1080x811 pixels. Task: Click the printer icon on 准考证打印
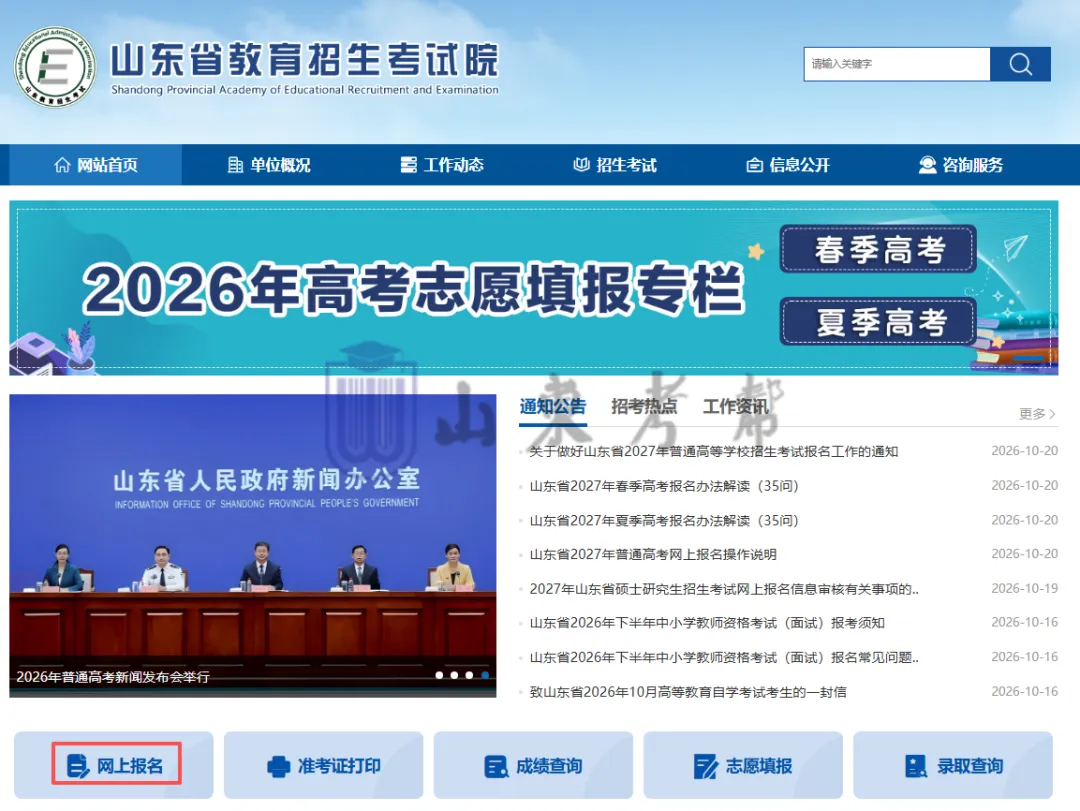pos(278,766)
